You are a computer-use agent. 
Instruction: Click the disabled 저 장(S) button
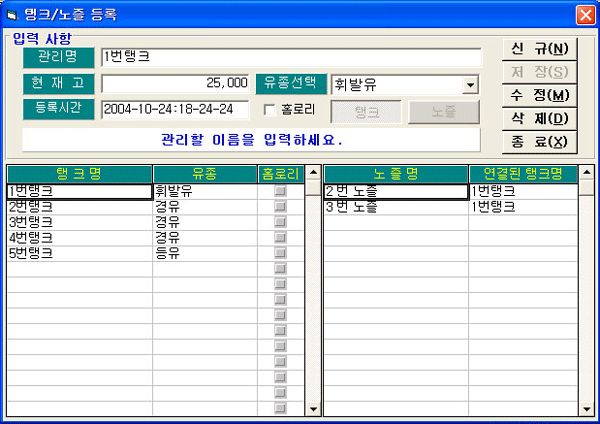[539, 72]
